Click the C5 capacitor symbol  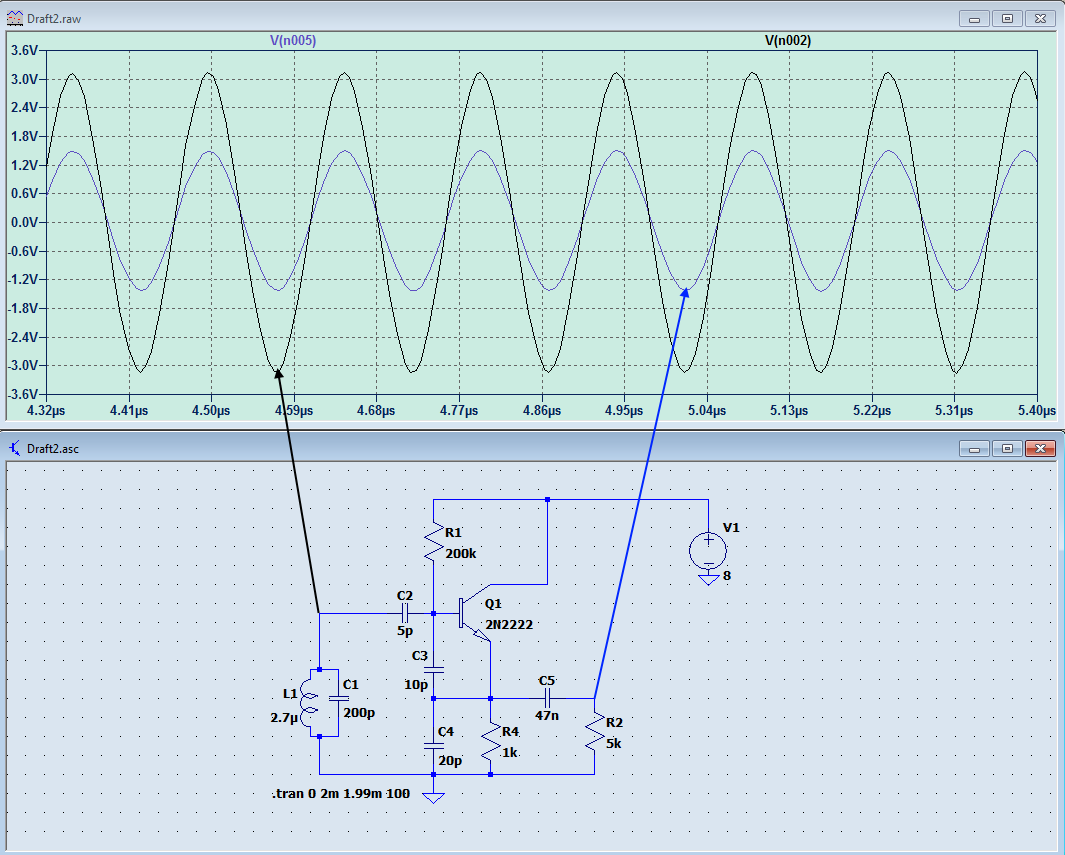coord(547,698)
